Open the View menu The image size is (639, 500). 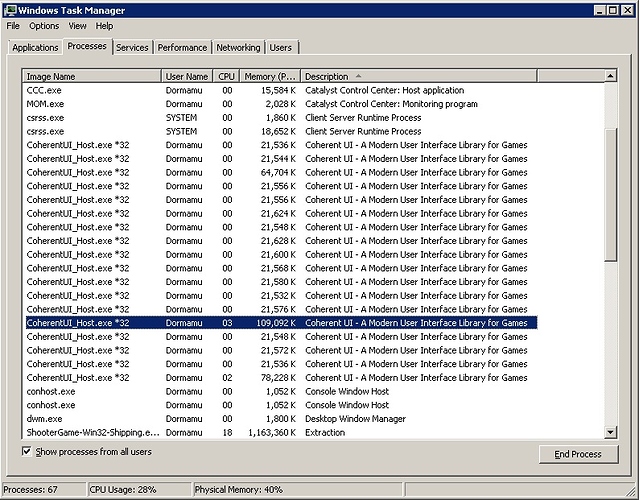77,26
